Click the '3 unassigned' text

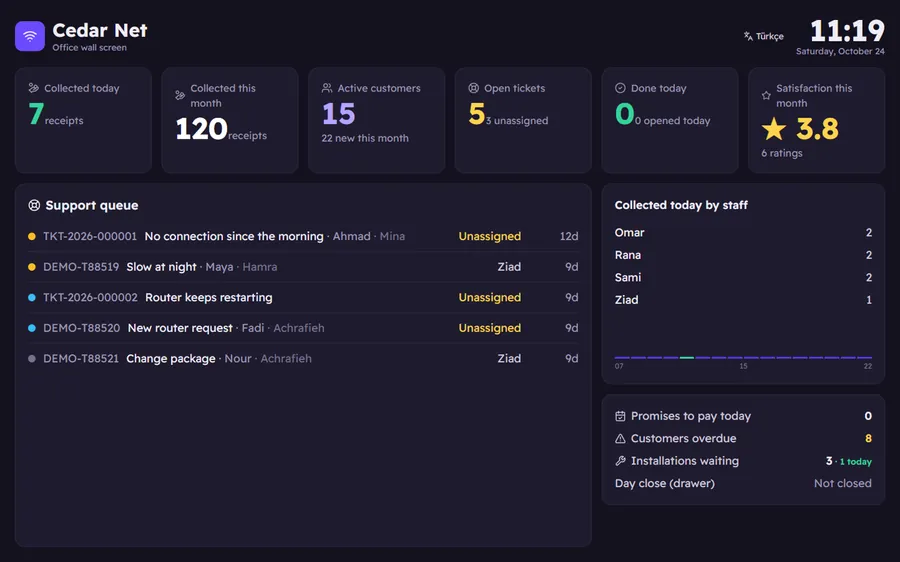tap(517, 121)
